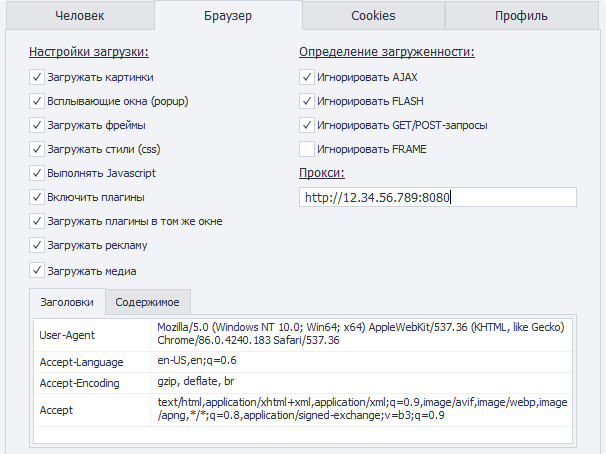Open the Содержимое sub-tab
The height and width of the screenshot is (454, 606).
(148, 302)
